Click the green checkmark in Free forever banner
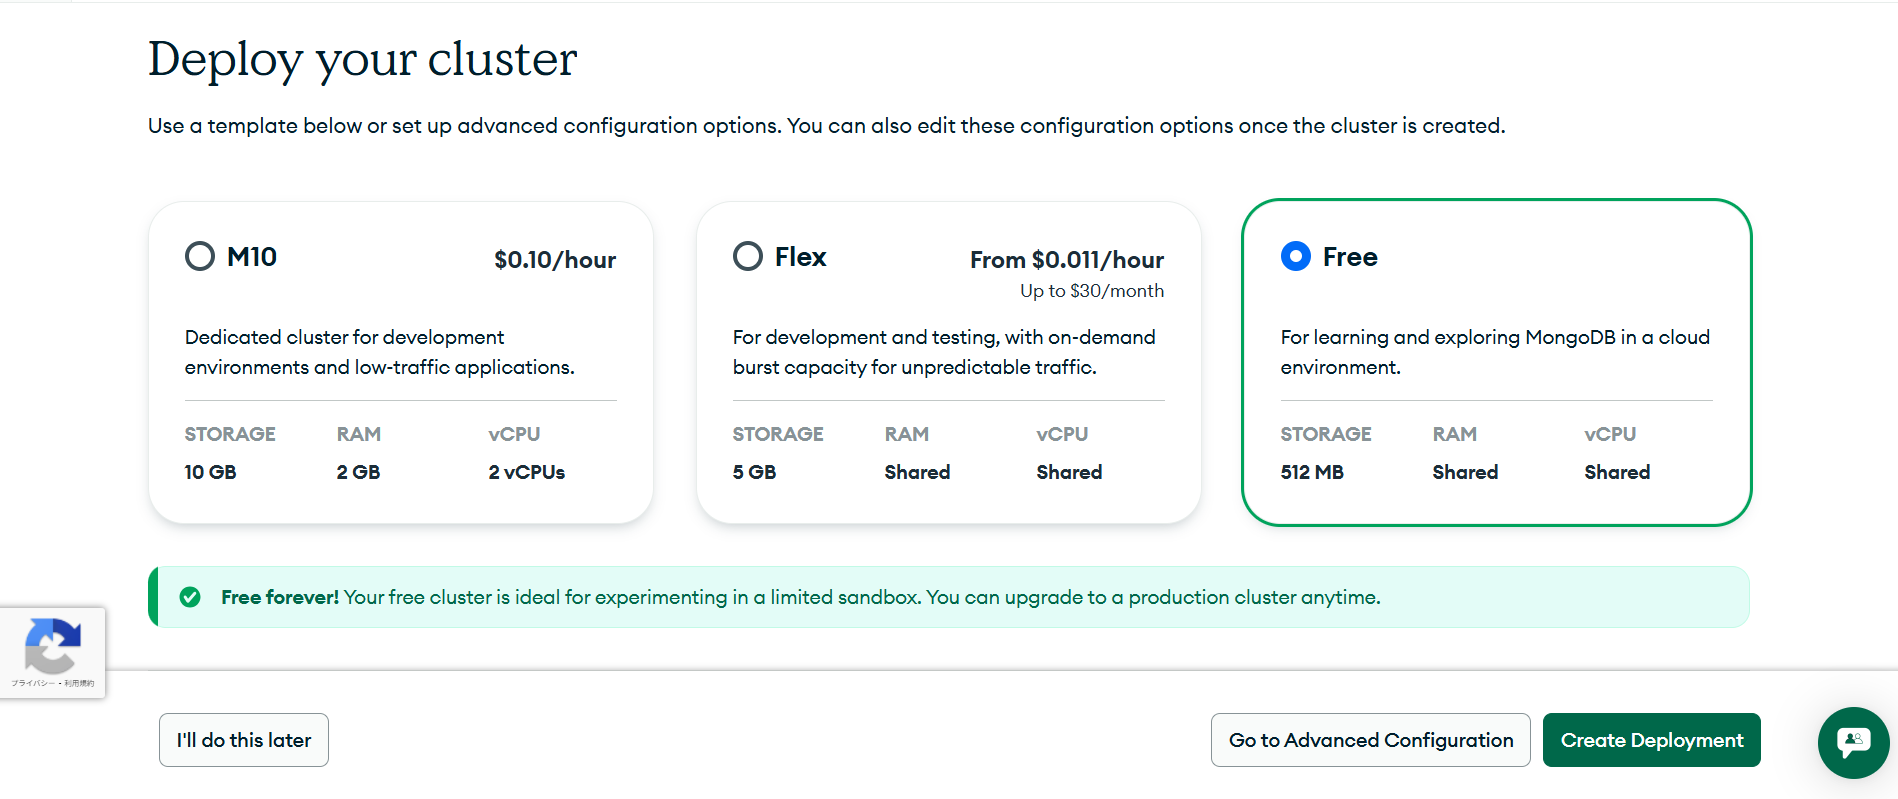1898x799 pixels. [x=190, y=597]
